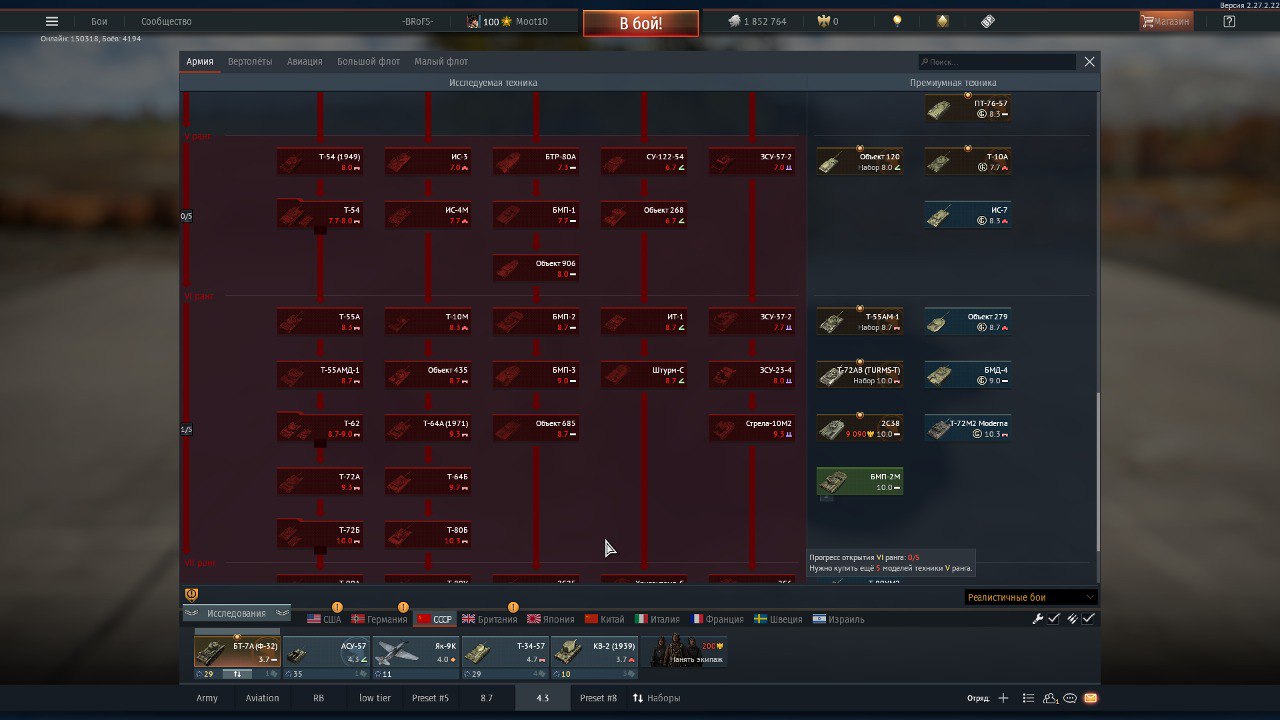The width and height of the screenshot is (1280, 720).
Task: Open the Бои menu
Action: (99, 21)
